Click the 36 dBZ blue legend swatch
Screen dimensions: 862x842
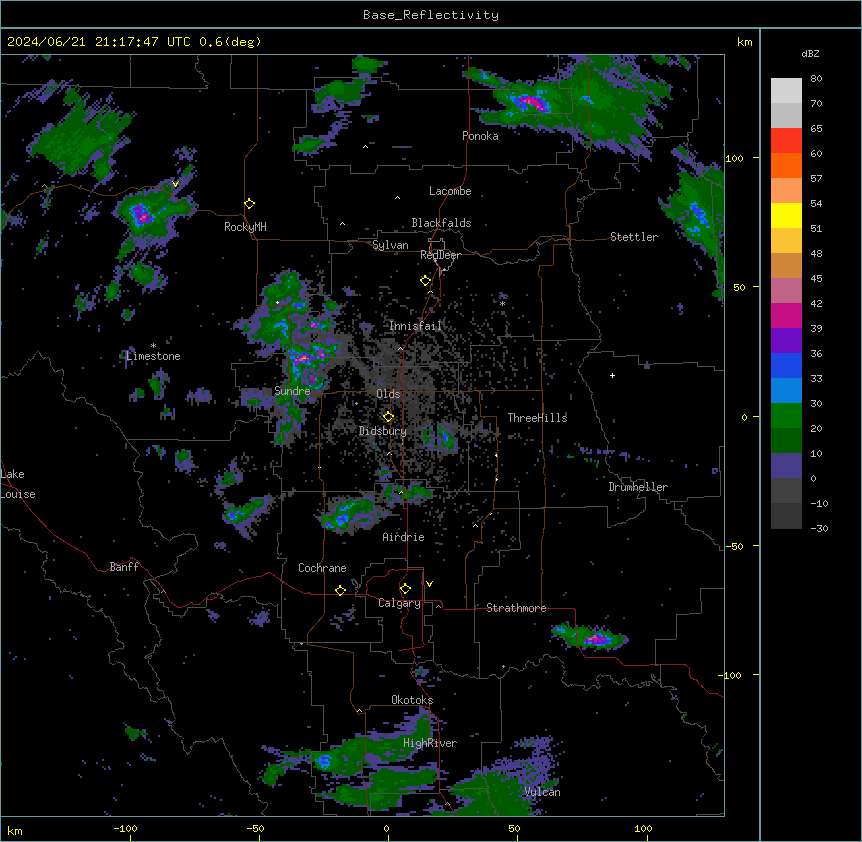pos(786,365)
